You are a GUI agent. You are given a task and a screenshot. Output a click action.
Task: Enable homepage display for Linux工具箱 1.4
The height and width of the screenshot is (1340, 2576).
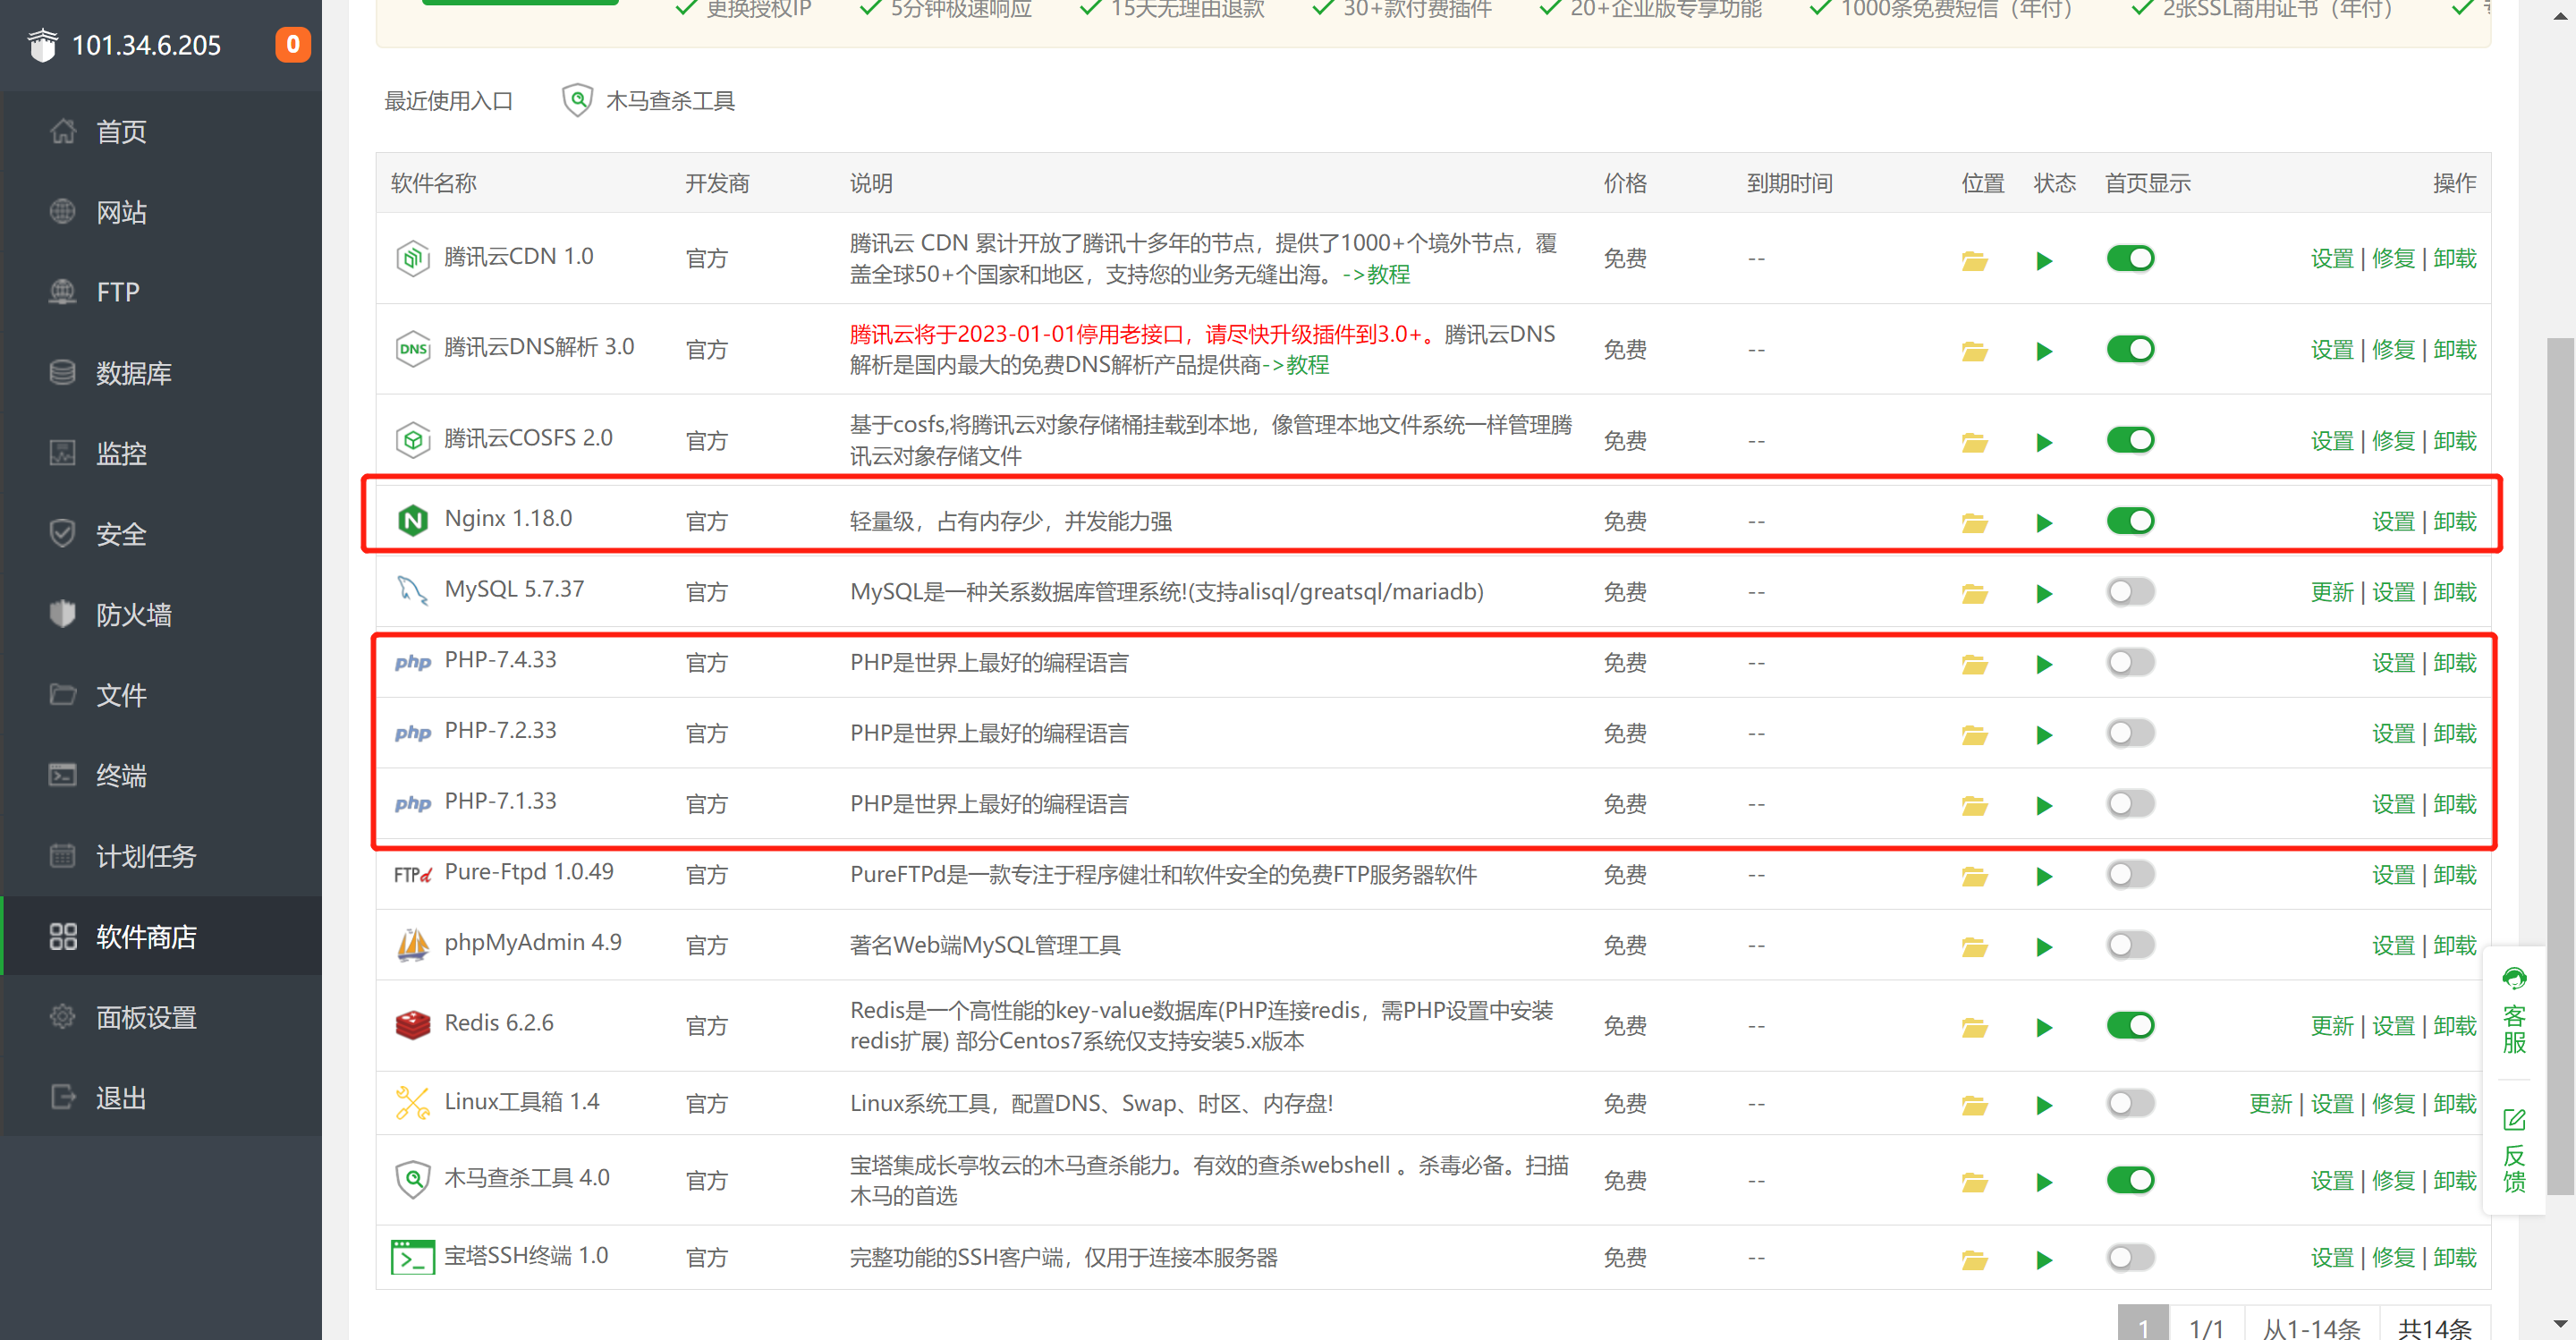point(2130,1103)
